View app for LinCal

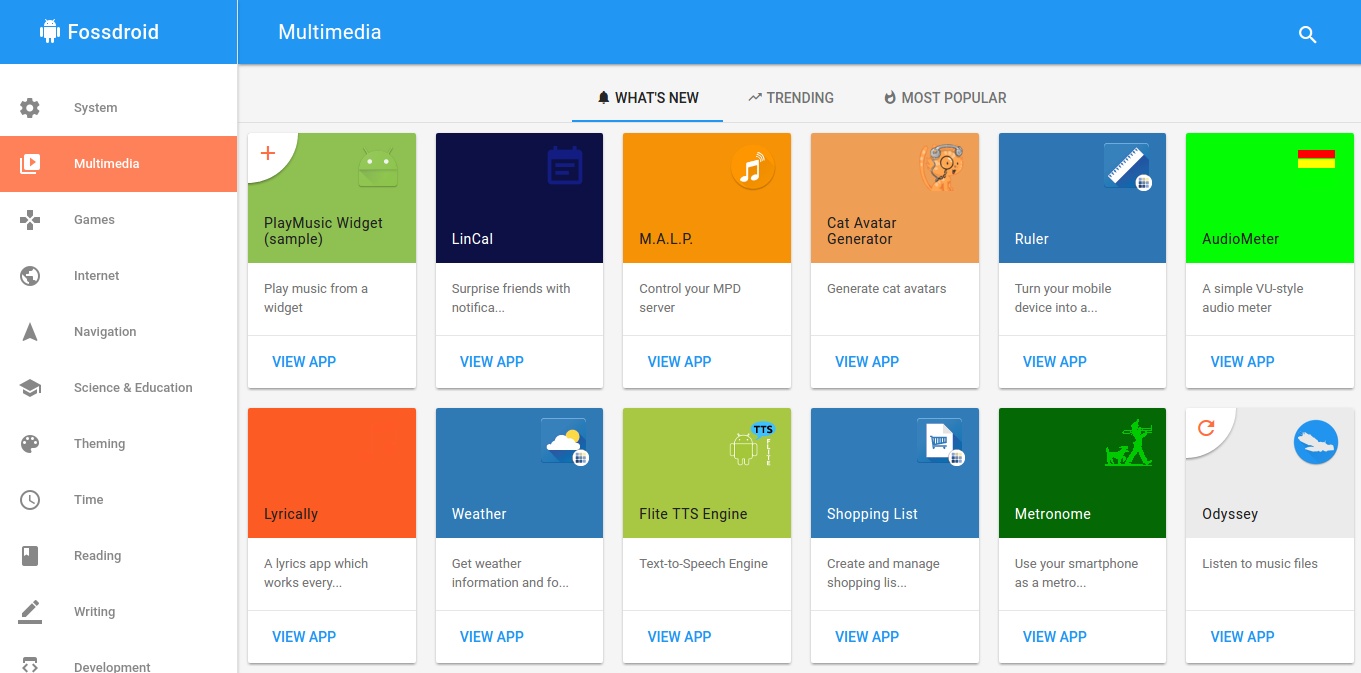492,362
